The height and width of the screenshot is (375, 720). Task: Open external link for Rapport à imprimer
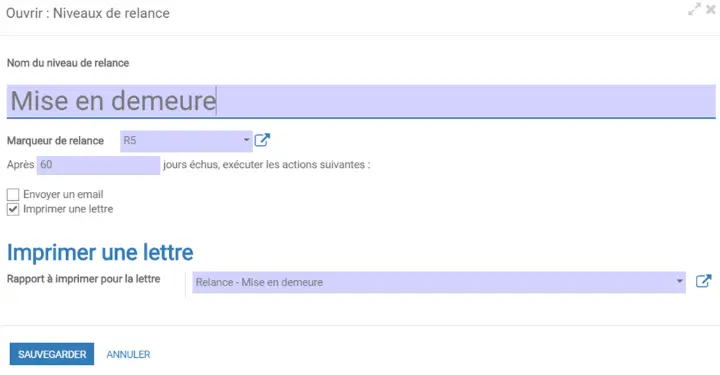[703, 281]
